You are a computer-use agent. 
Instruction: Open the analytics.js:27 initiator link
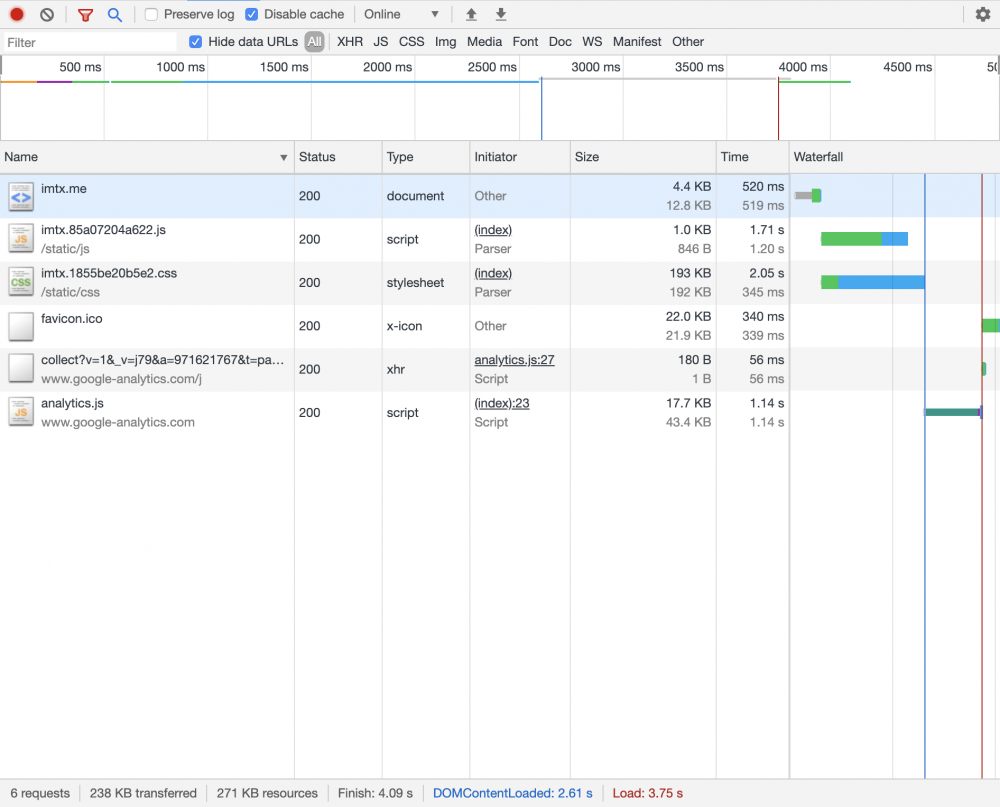point(514,360)
